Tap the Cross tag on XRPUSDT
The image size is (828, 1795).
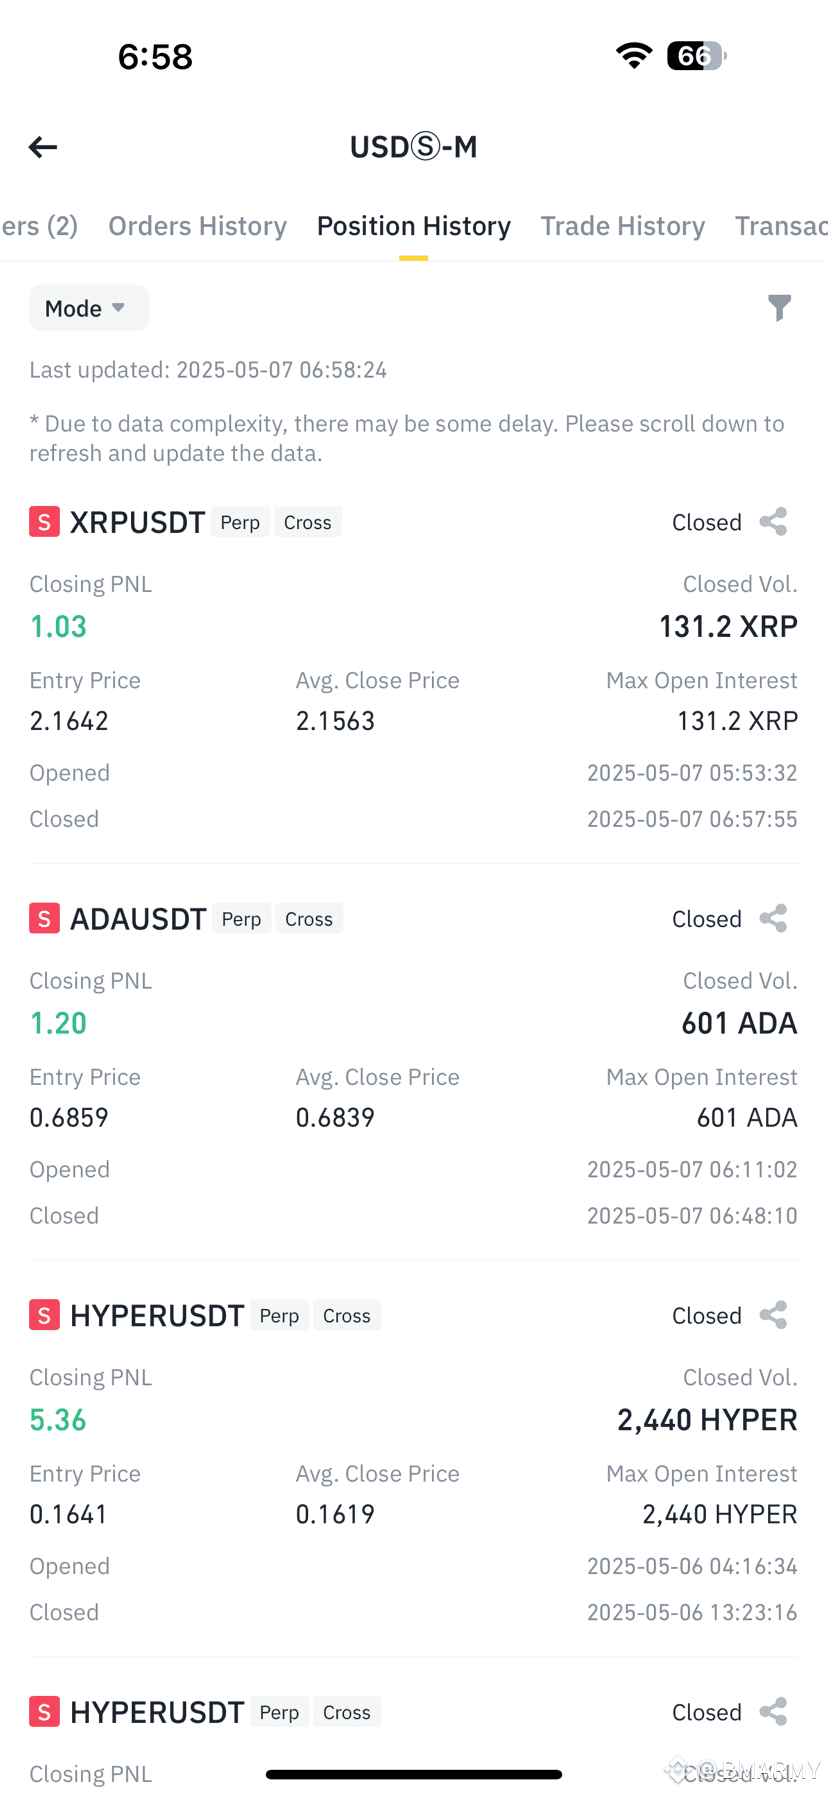point(308,522)
